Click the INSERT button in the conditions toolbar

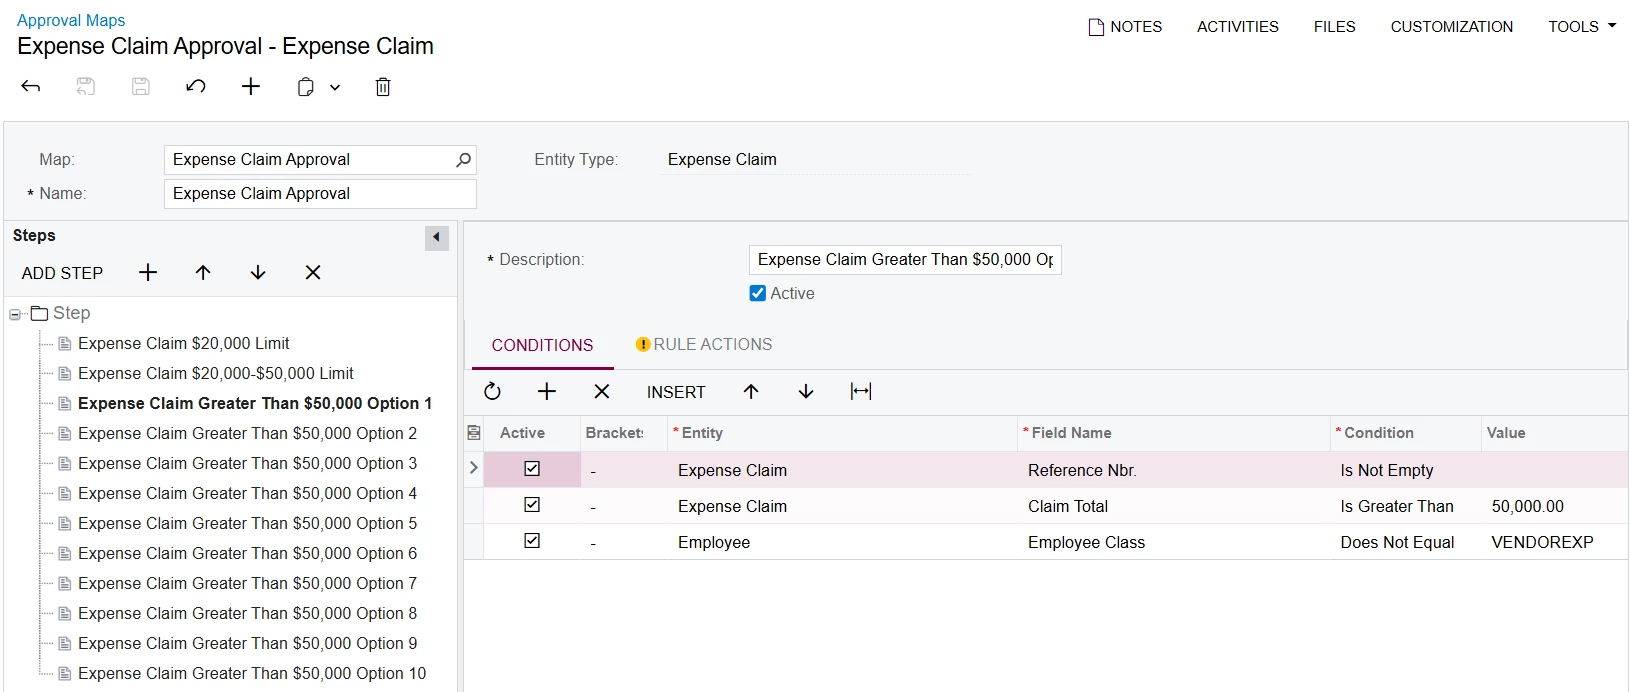tap(676, 393)
